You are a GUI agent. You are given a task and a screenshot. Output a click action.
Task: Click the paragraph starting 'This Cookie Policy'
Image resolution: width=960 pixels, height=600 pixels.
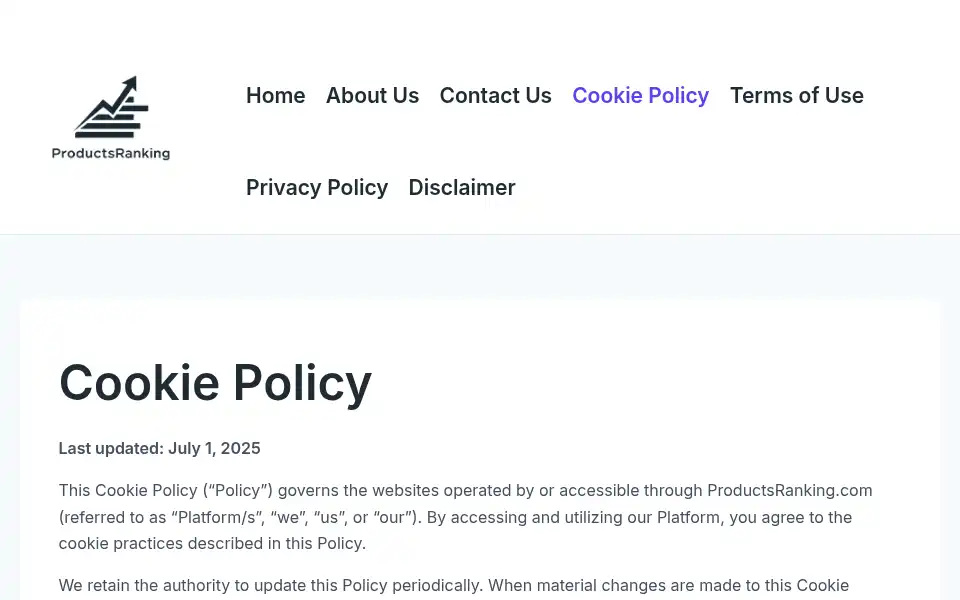coord(465,517)
